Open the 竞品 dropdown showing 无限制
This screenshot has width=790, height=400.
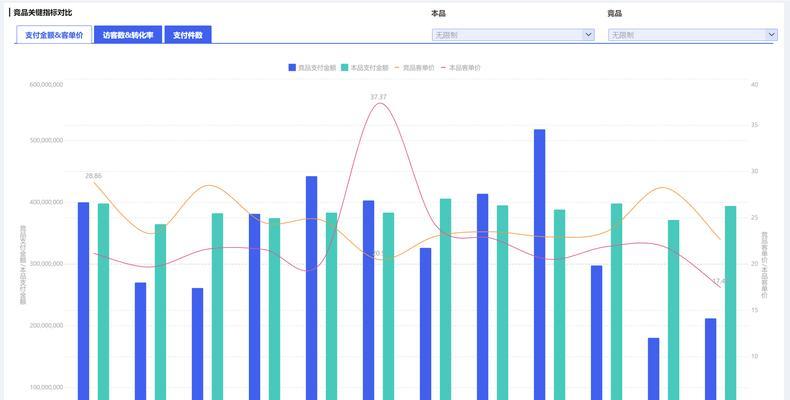[693, 35]
